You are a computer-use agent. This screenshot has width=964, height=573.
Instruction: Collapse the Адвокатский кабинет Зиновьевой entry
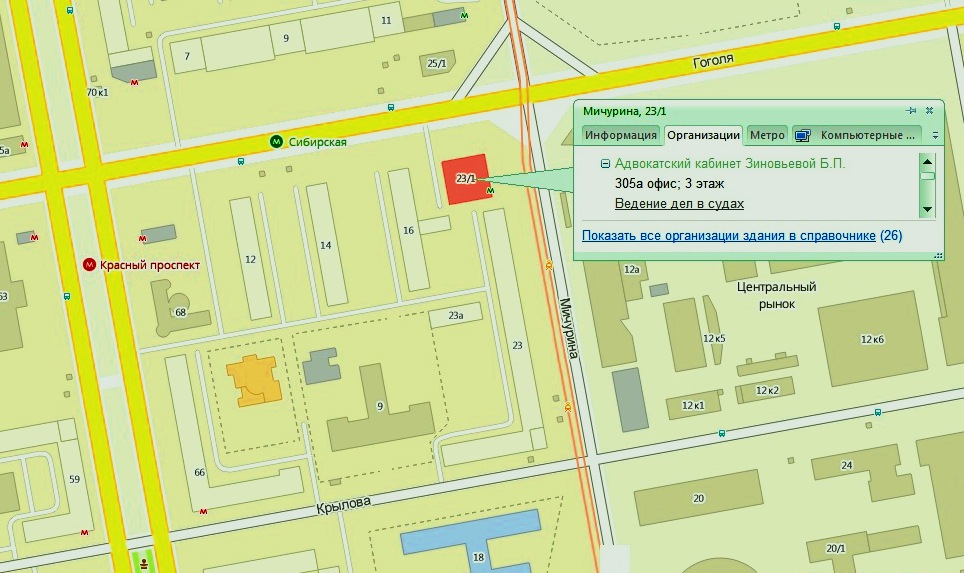click(605, 164)
